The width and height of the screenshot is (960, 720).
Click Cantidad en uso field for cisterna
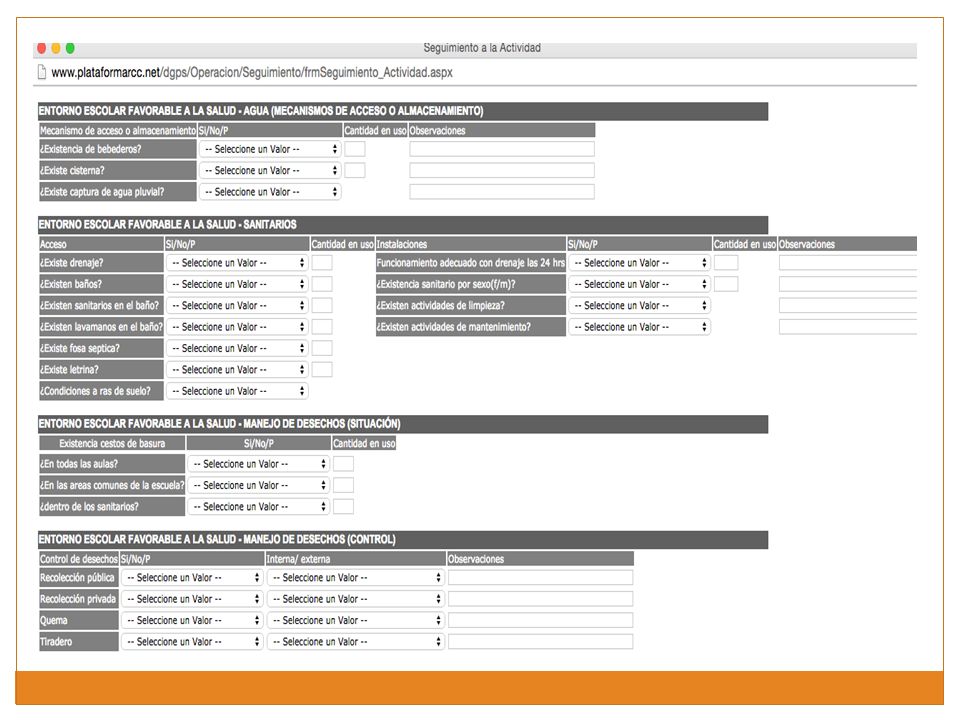[354, 170]
